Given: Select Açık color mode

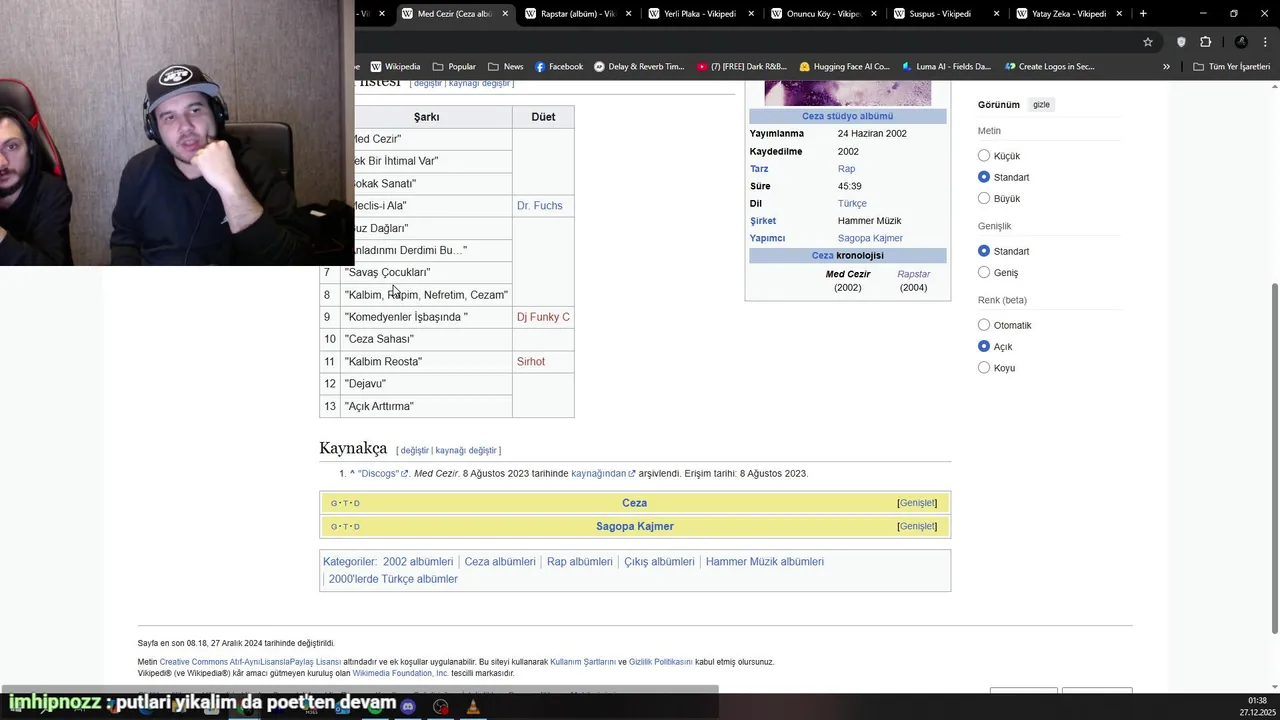Looking at the screenshot, I should click(x=984, y=346).
